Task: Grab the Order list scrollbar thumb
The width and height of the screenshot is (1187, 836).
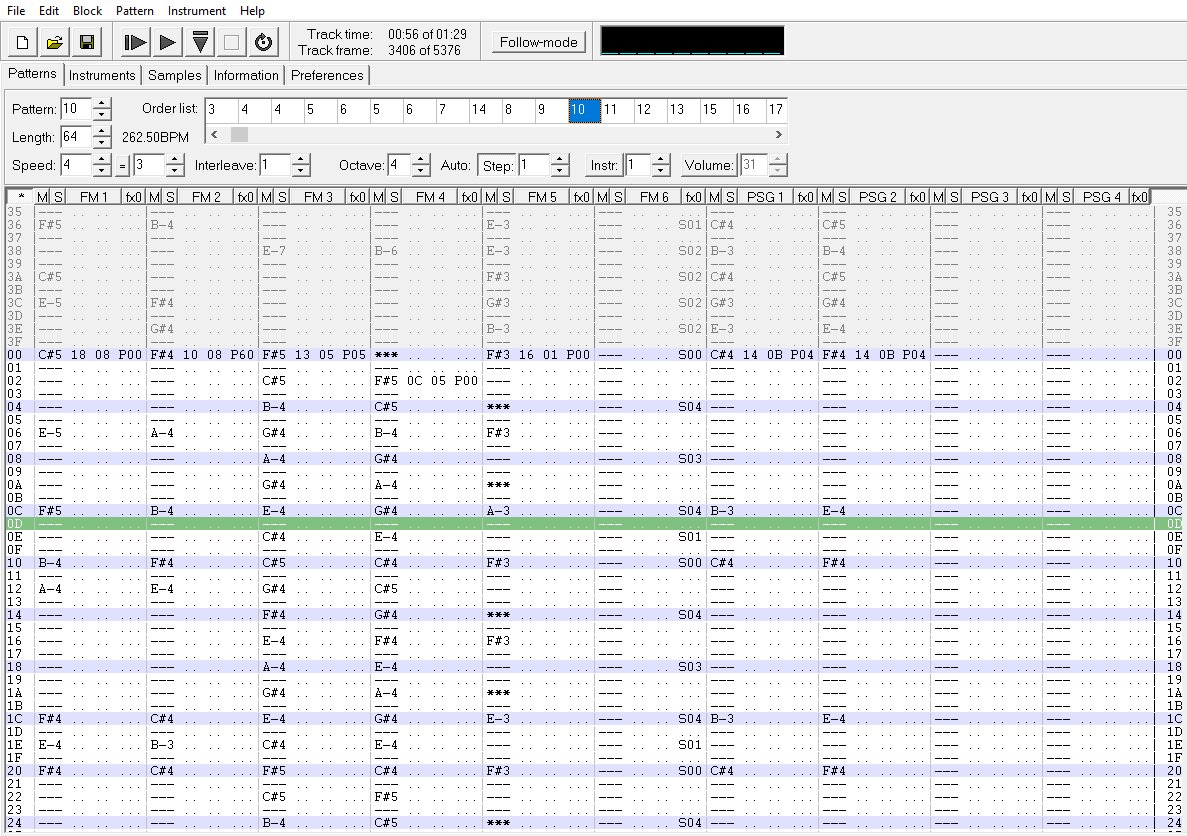Action: click(x=239, y=135)
